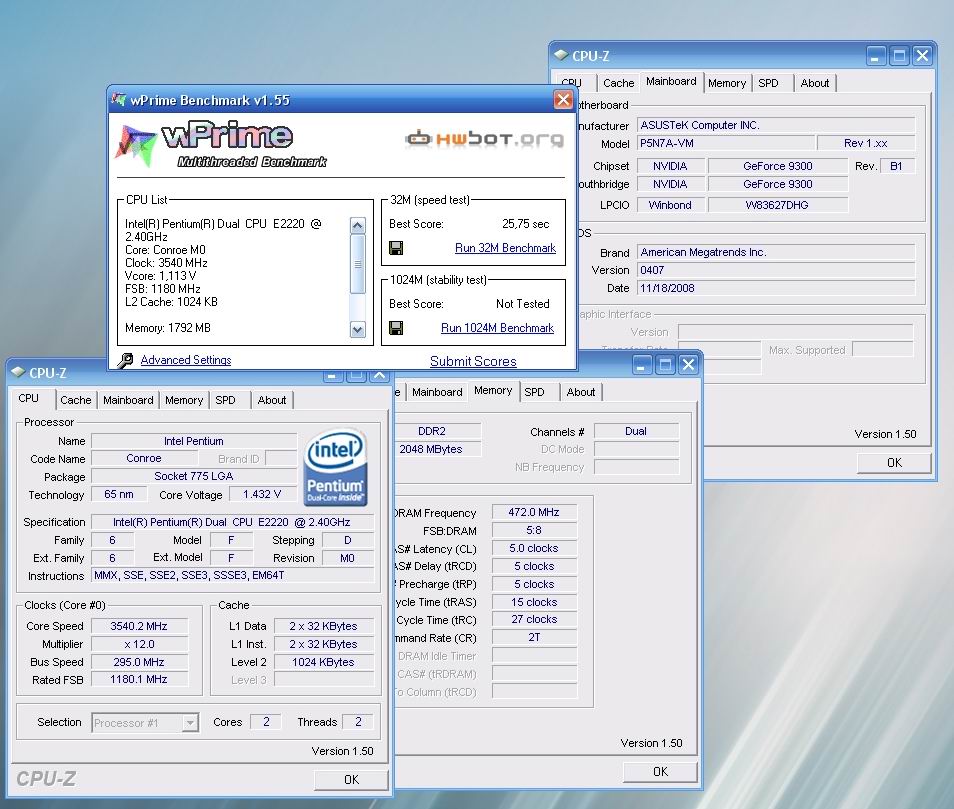Click BIOS brand American Megatrends Inc.

(x=776, y=252)
